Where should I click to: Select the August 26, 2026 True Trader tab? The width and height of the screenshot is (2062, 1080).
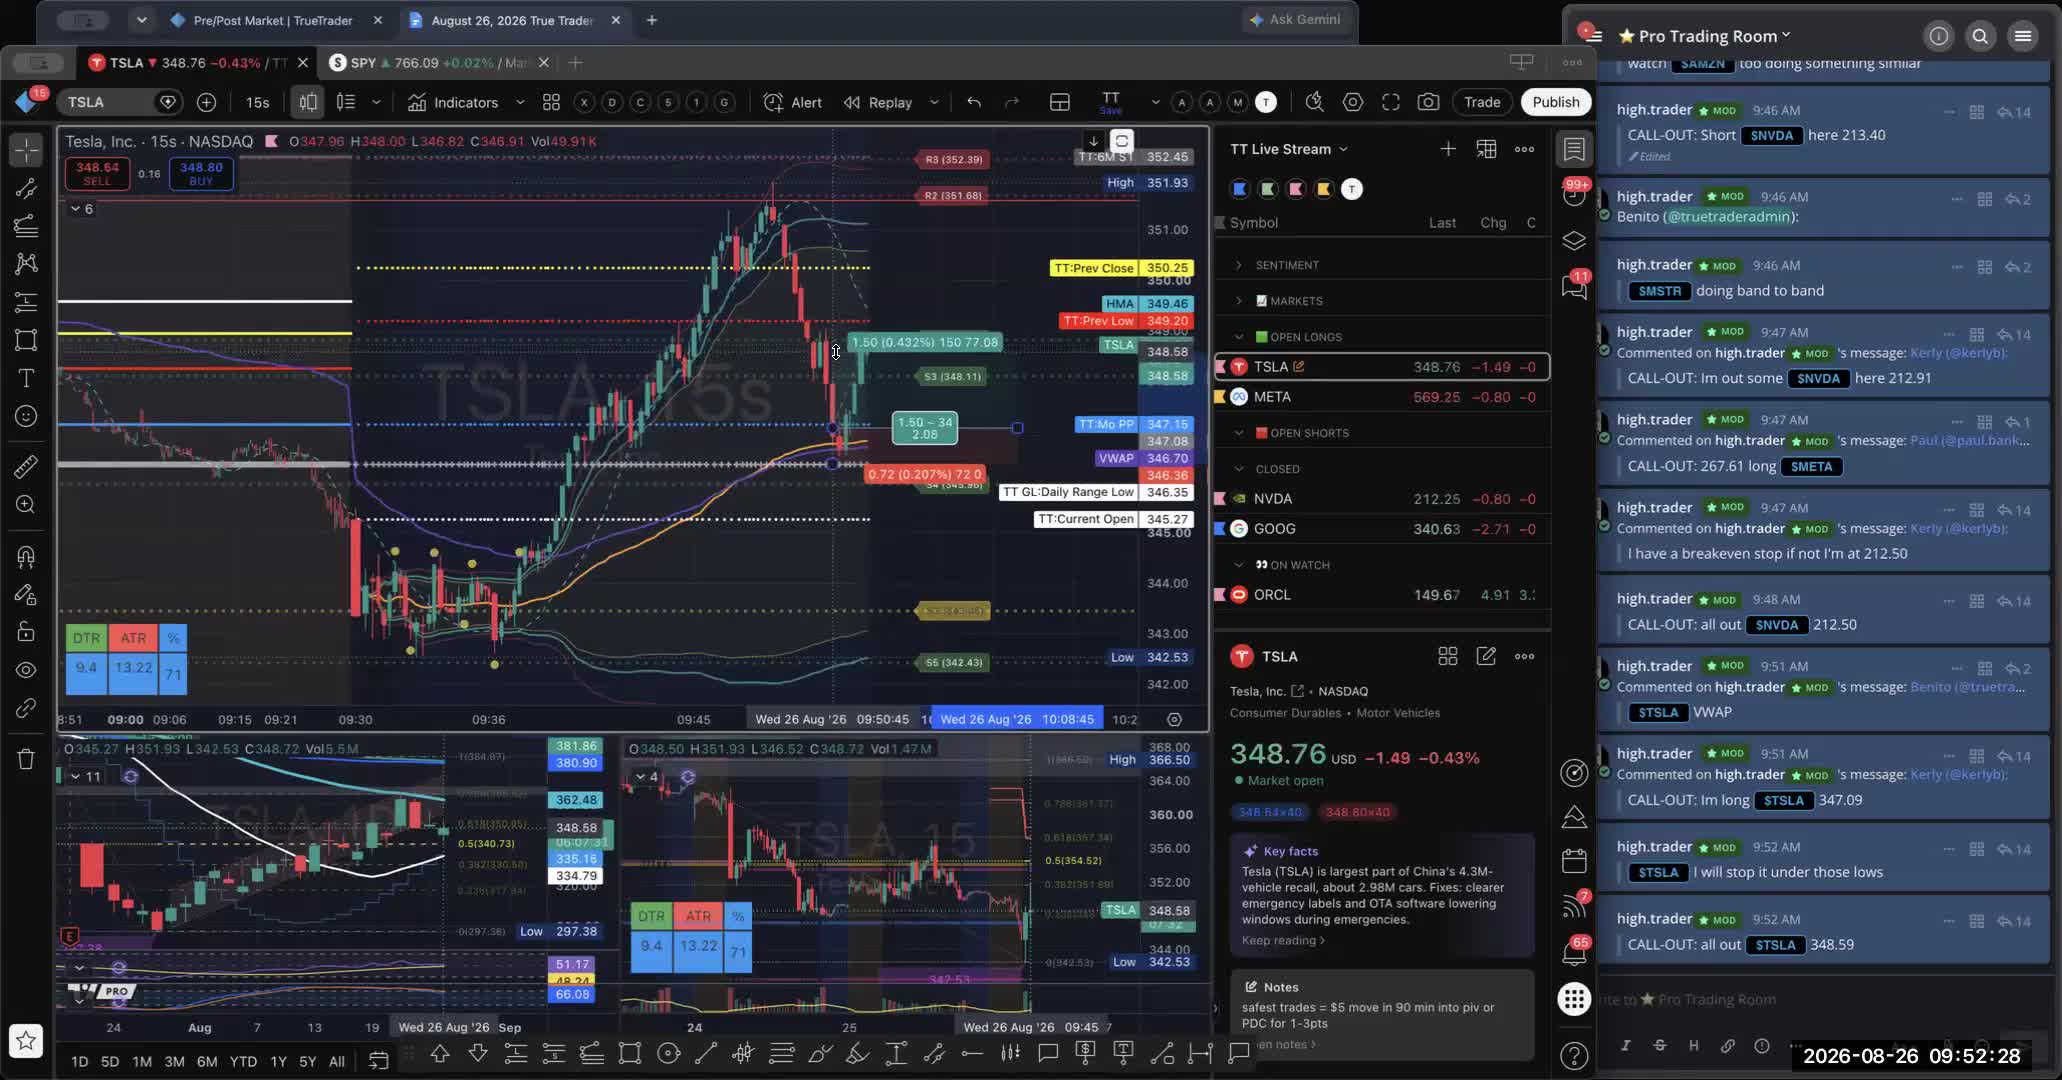512,20
